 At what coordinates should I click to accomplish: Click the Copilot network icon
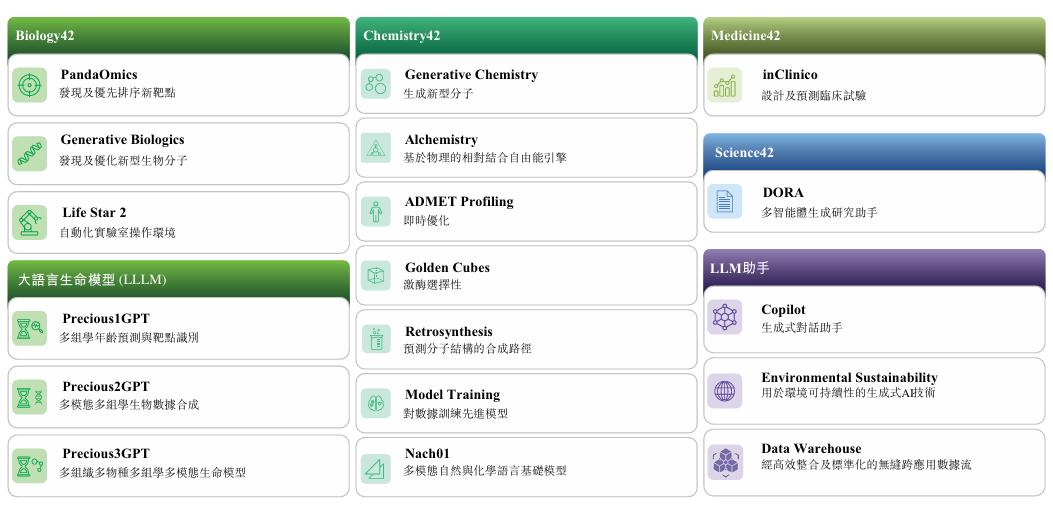point(725,318)
